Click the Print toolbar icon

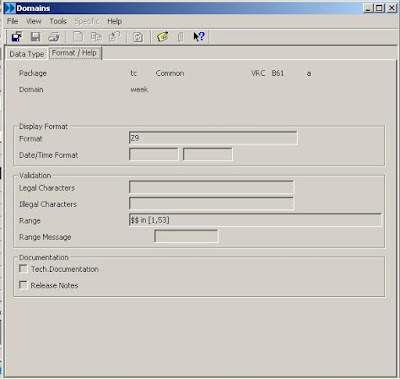point(54,36)
